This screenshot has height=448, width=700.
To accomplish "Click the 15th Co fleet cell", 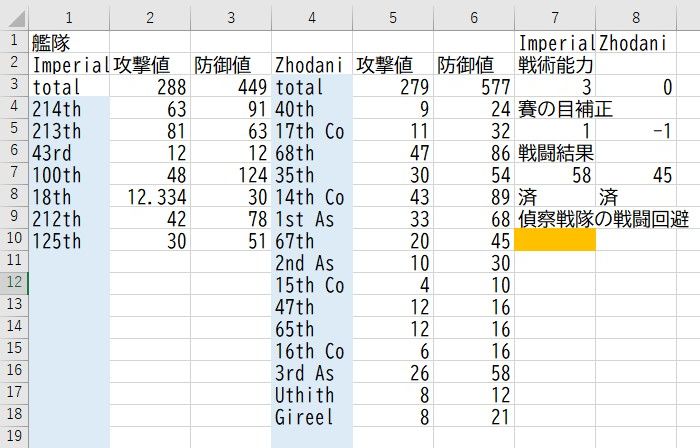I will click(x=312, y=284).
